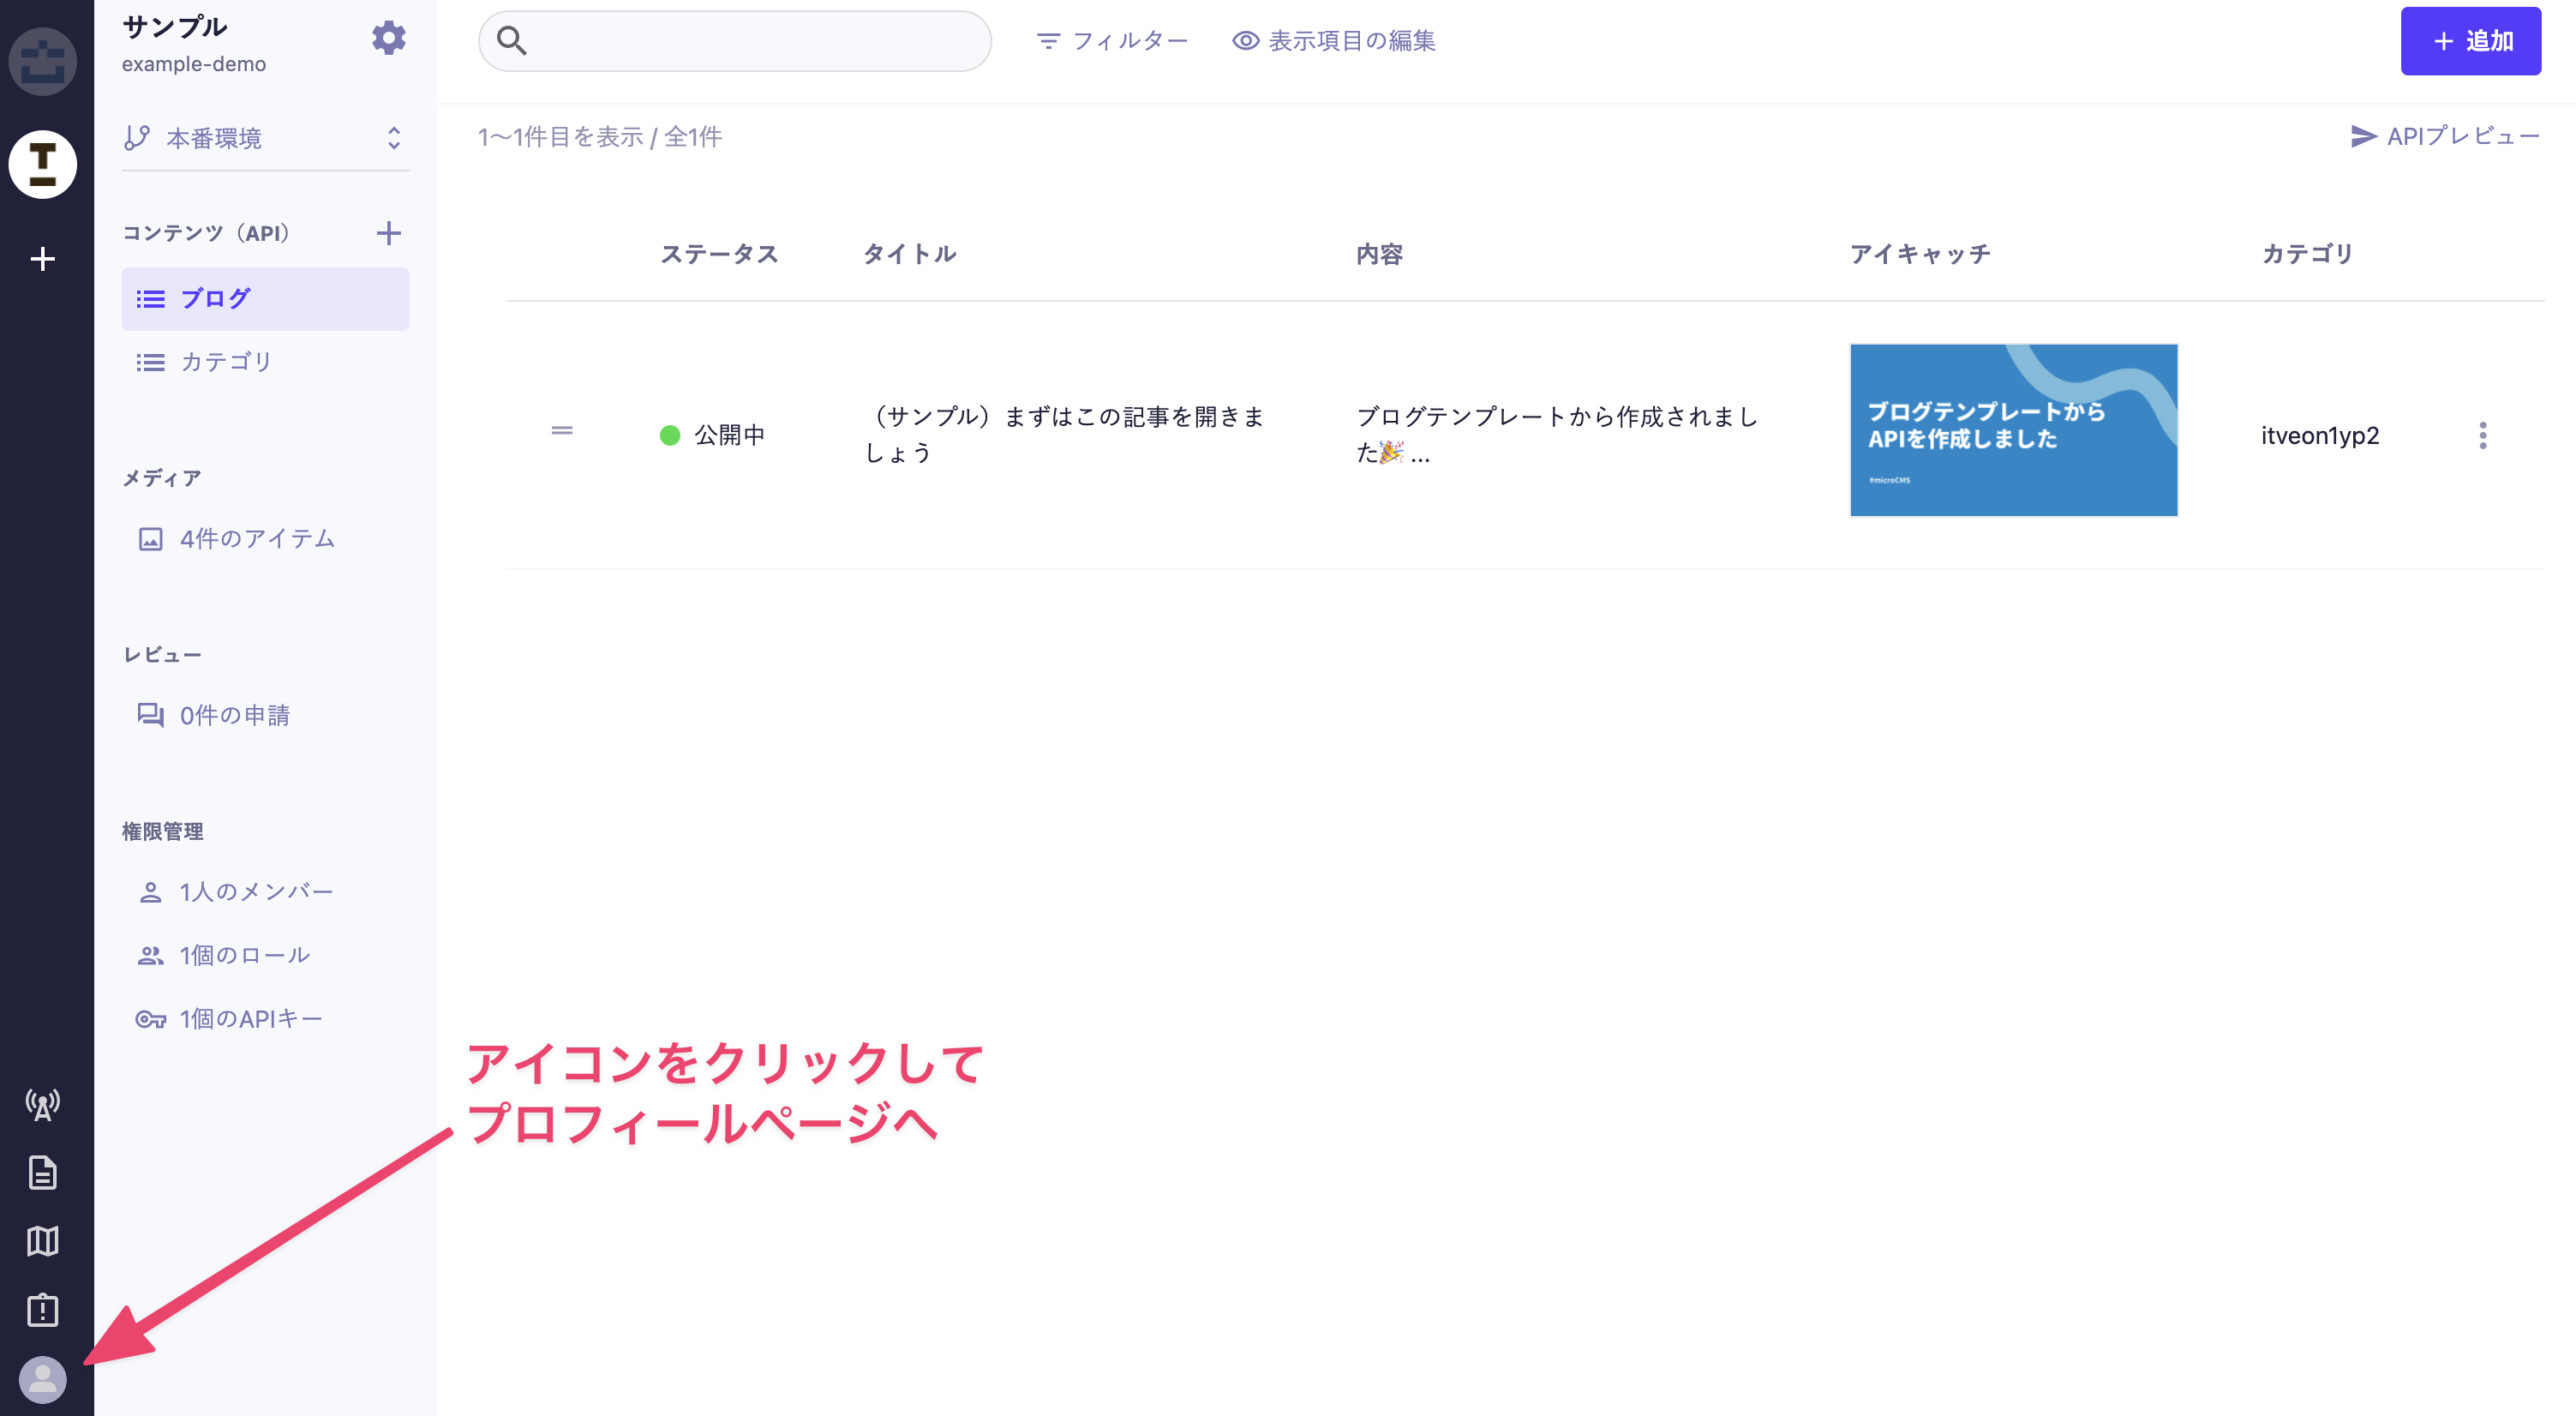Select the T service avatar
2576x1416 pixels.
43,164
